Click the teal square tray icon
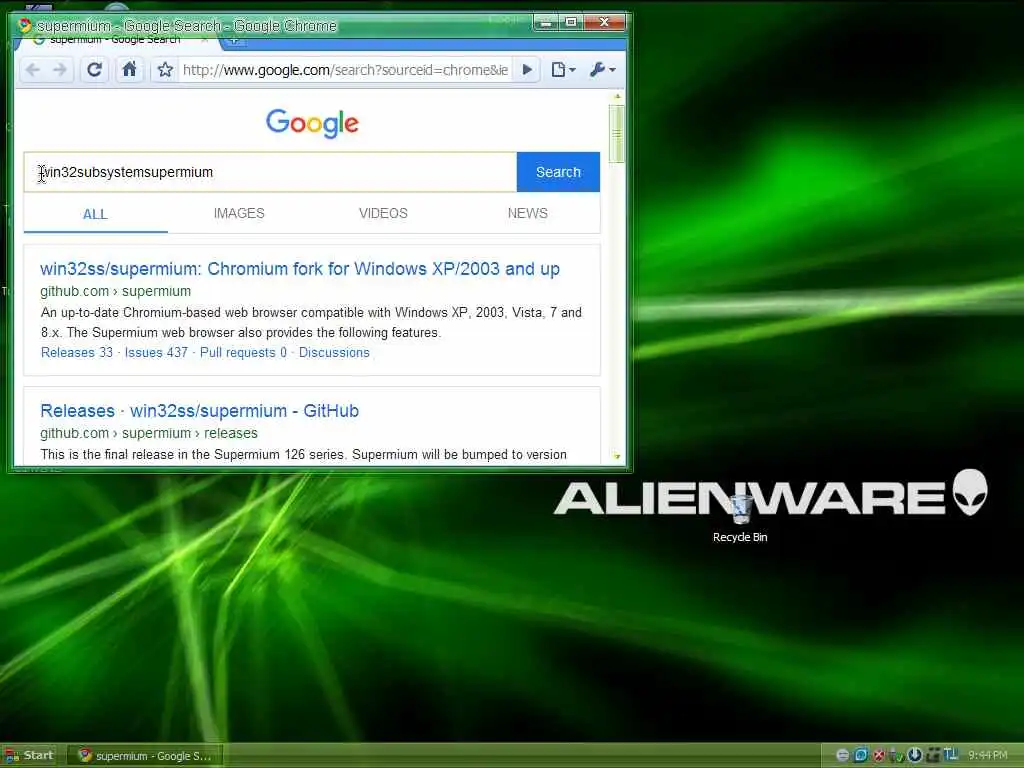The width and height of the screenshot is (1024, 768). tap(861, 756)
